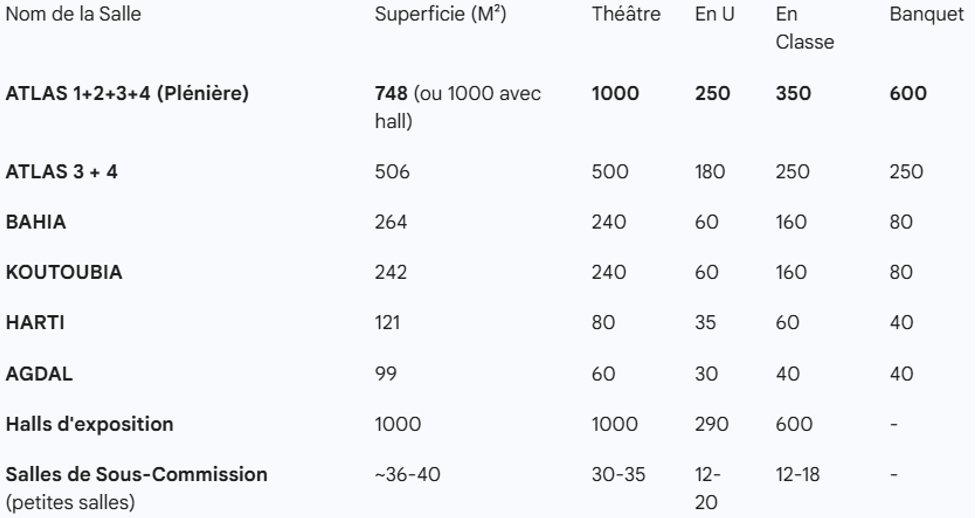Select the 'ATLAS 3 + 4' room name
This screenshot has height=518, width=976.
tap(62, 172)
